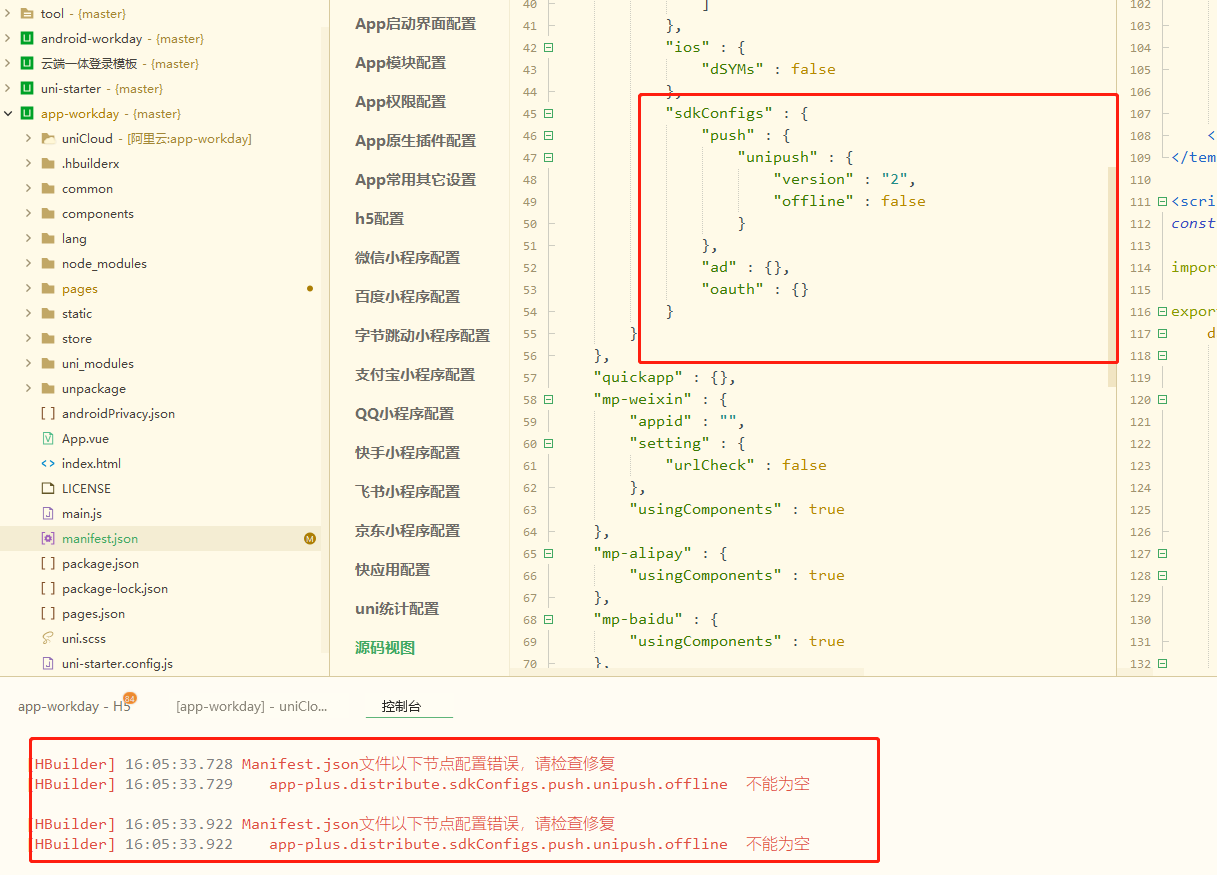Collapse the sdkConfigs block at line 45
This screenshot has height=875, width=1217.
pyautogui.click(x=548, y=114)
